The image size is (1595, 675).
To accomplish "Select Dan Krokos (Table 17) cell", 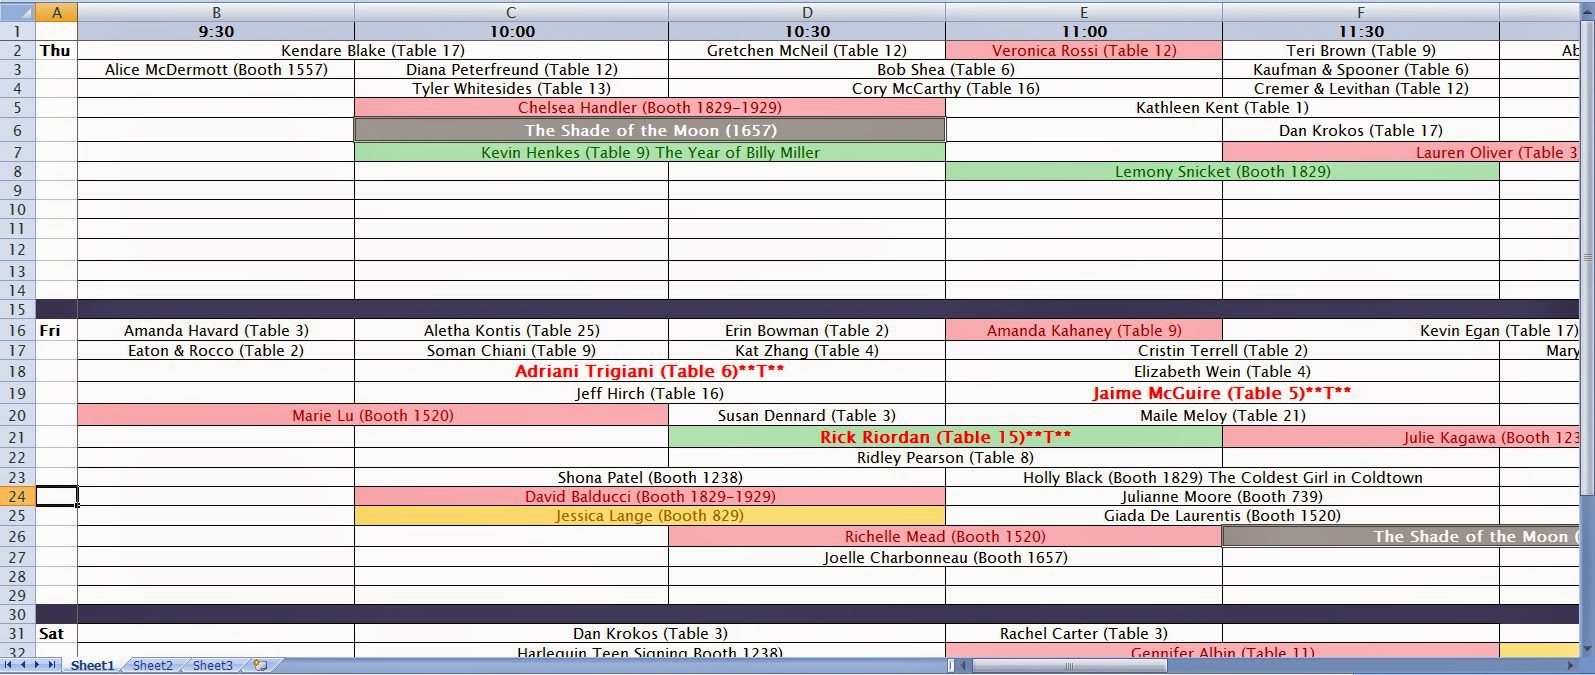I will coord(1361,130).
